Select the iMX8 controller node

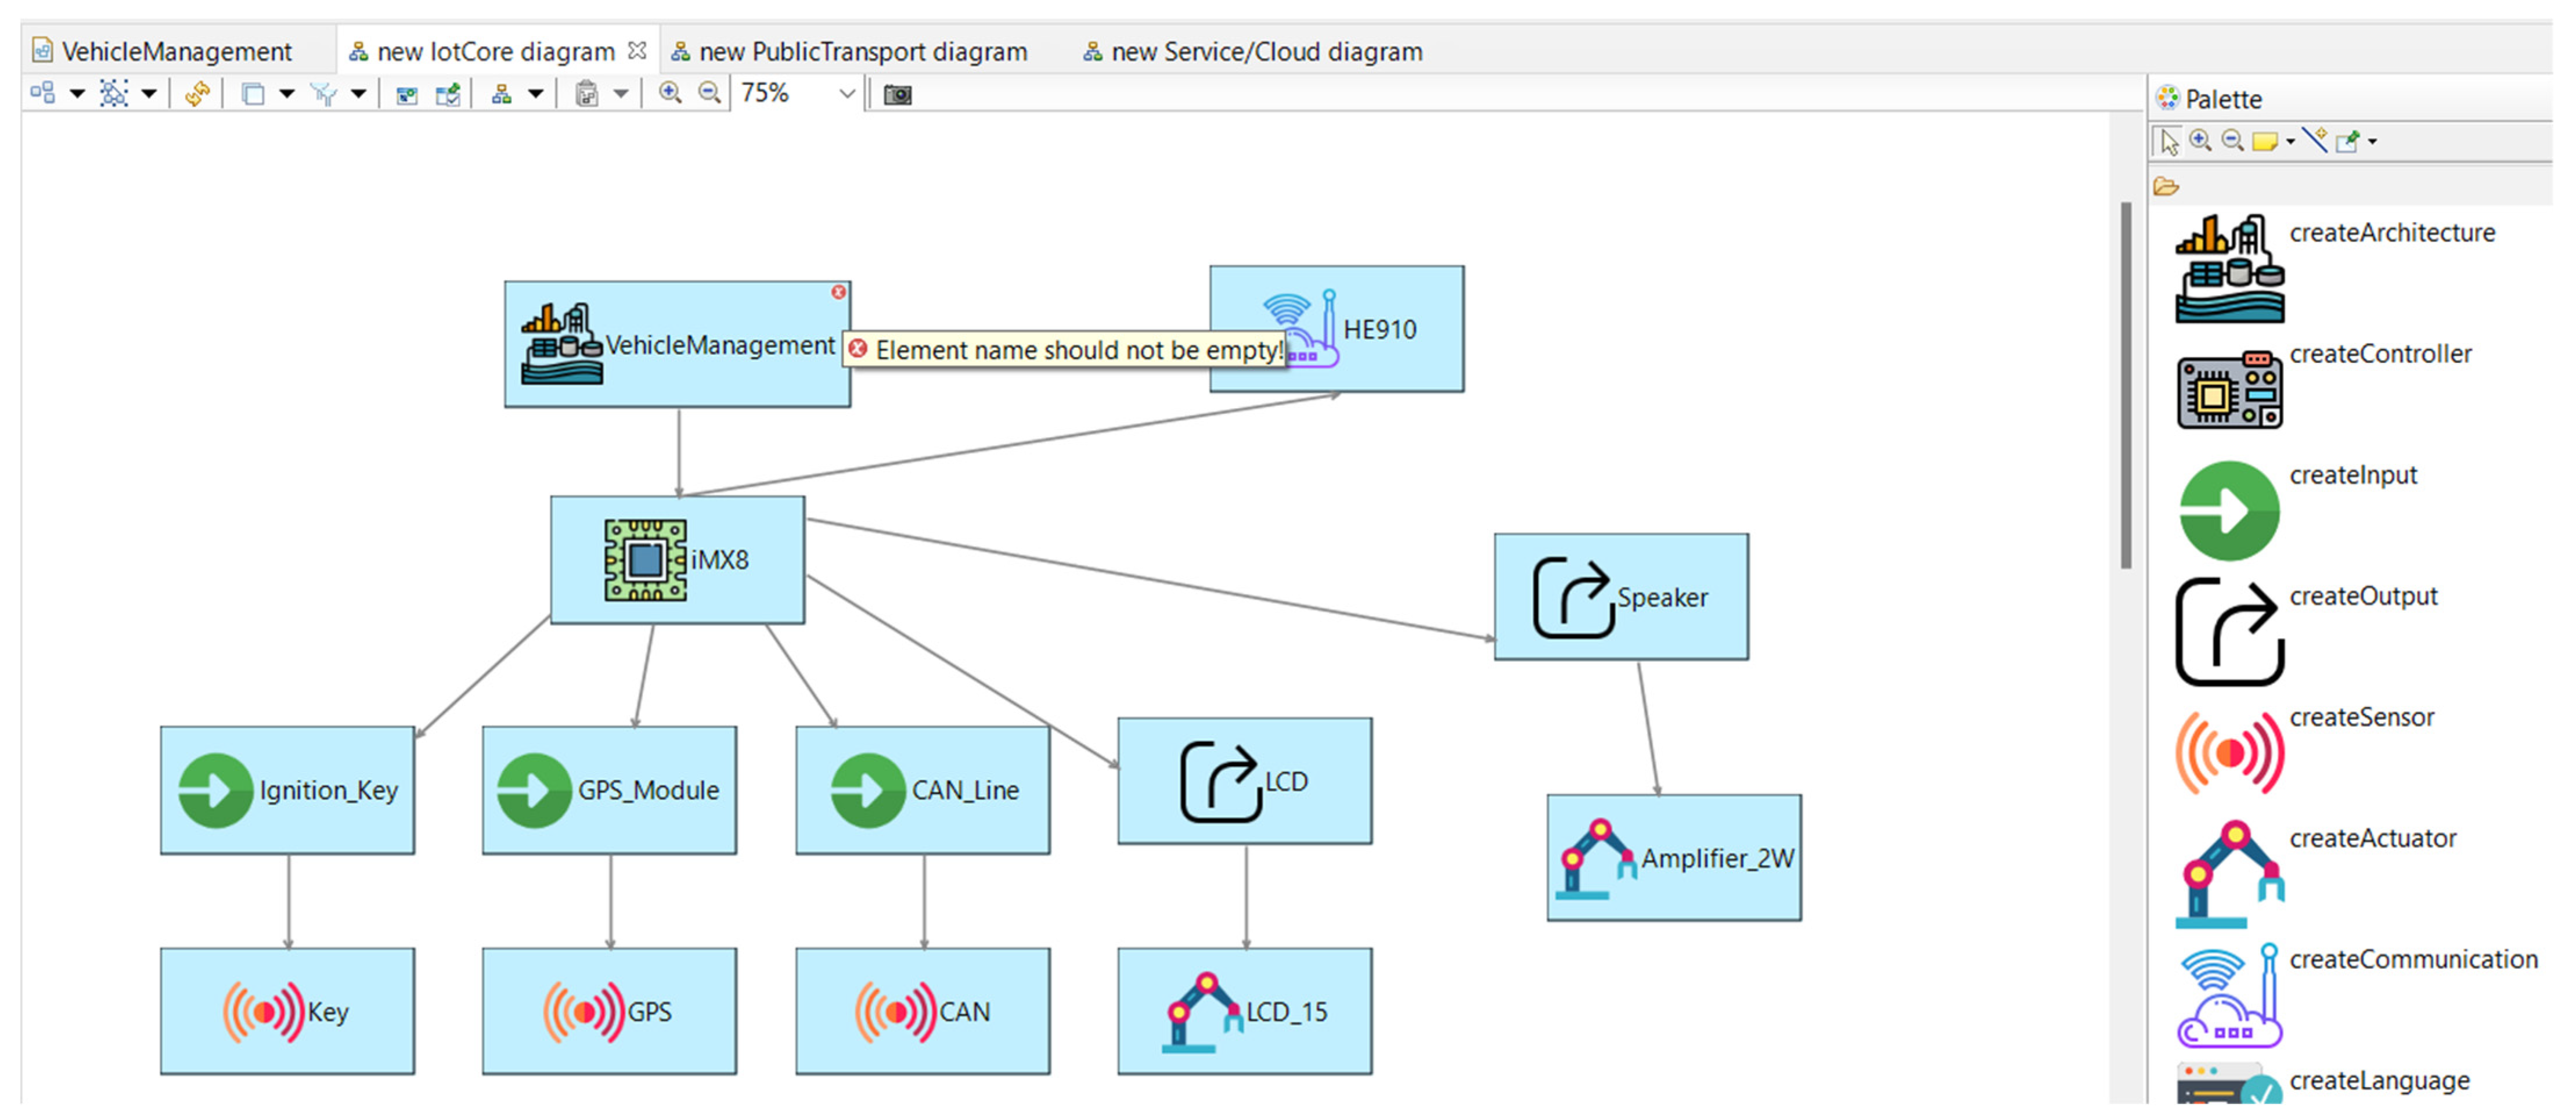click(677, 560)
